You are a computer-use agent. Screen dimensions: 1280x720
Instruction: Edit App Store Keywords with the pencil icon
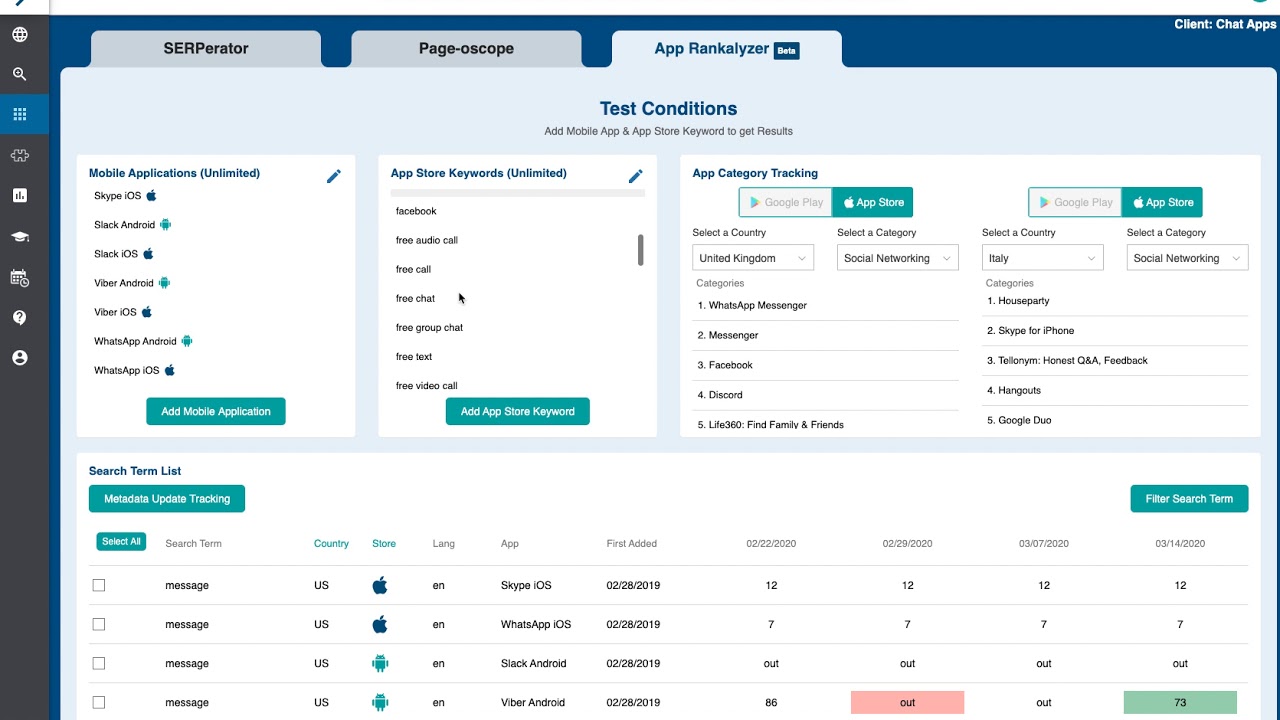pos(635,176)
